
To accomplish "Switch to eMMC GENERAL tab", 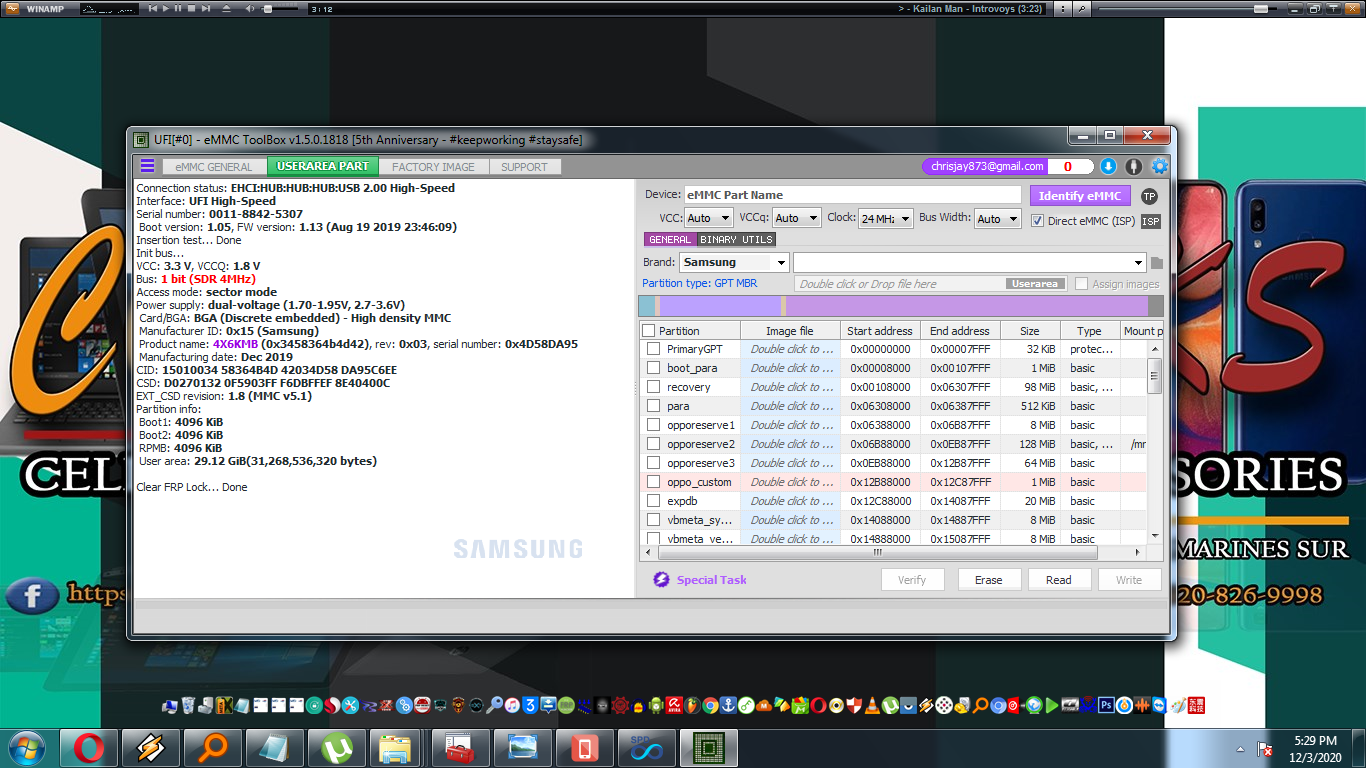I will (x=214, y=167).
